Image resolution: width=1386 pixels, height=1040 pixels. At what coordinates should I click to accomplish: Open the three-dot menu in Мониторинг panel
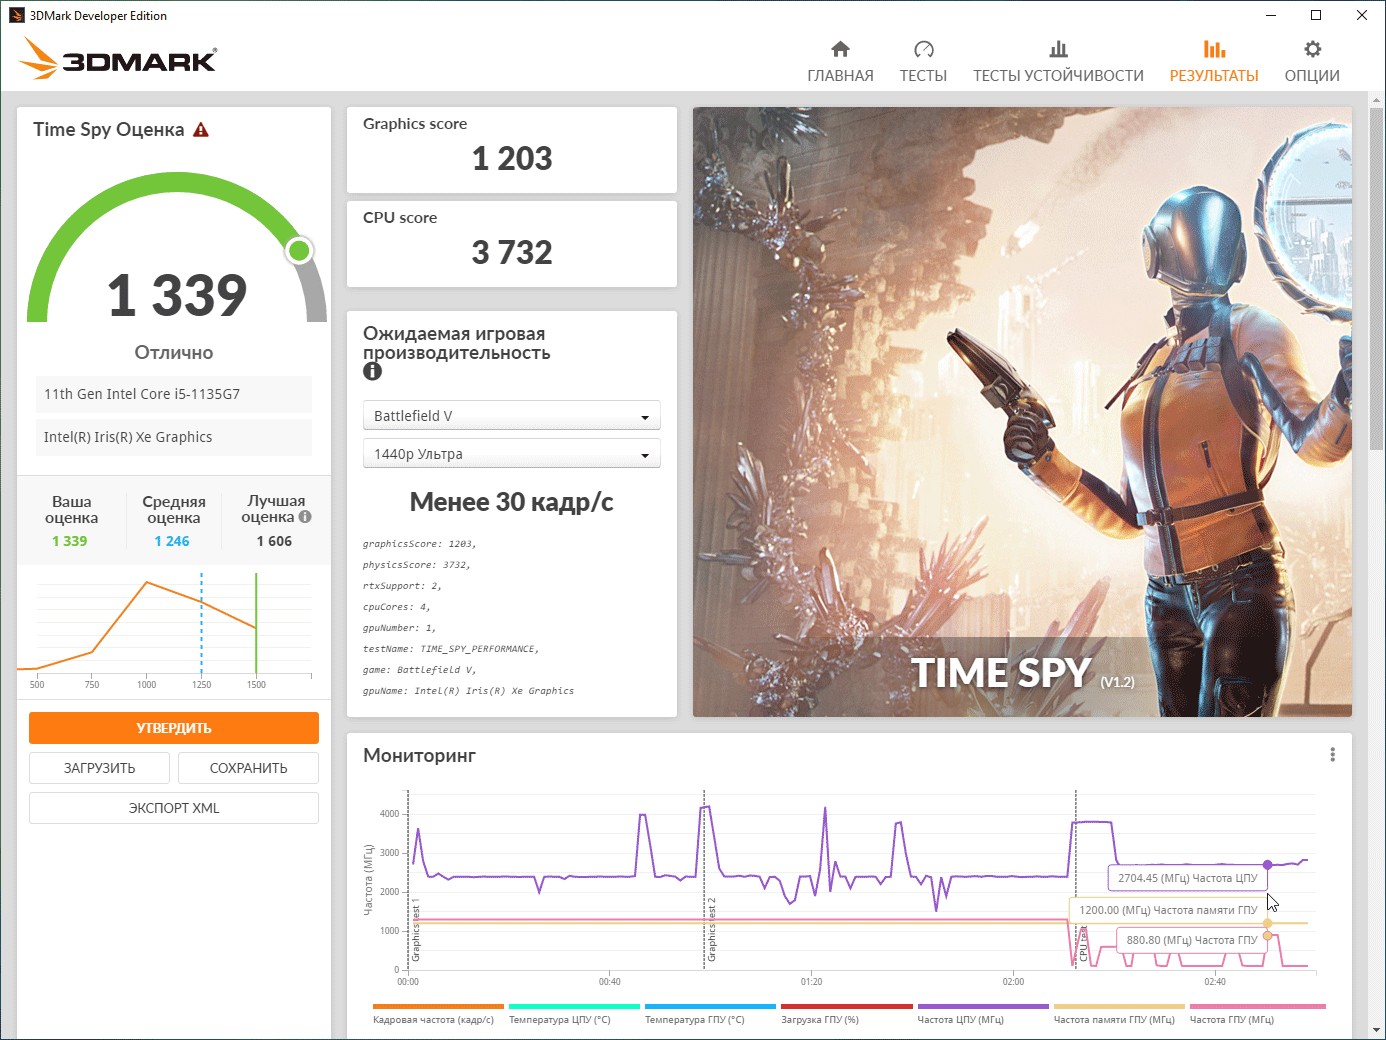pyautogui.click(x=1332, y=755)
